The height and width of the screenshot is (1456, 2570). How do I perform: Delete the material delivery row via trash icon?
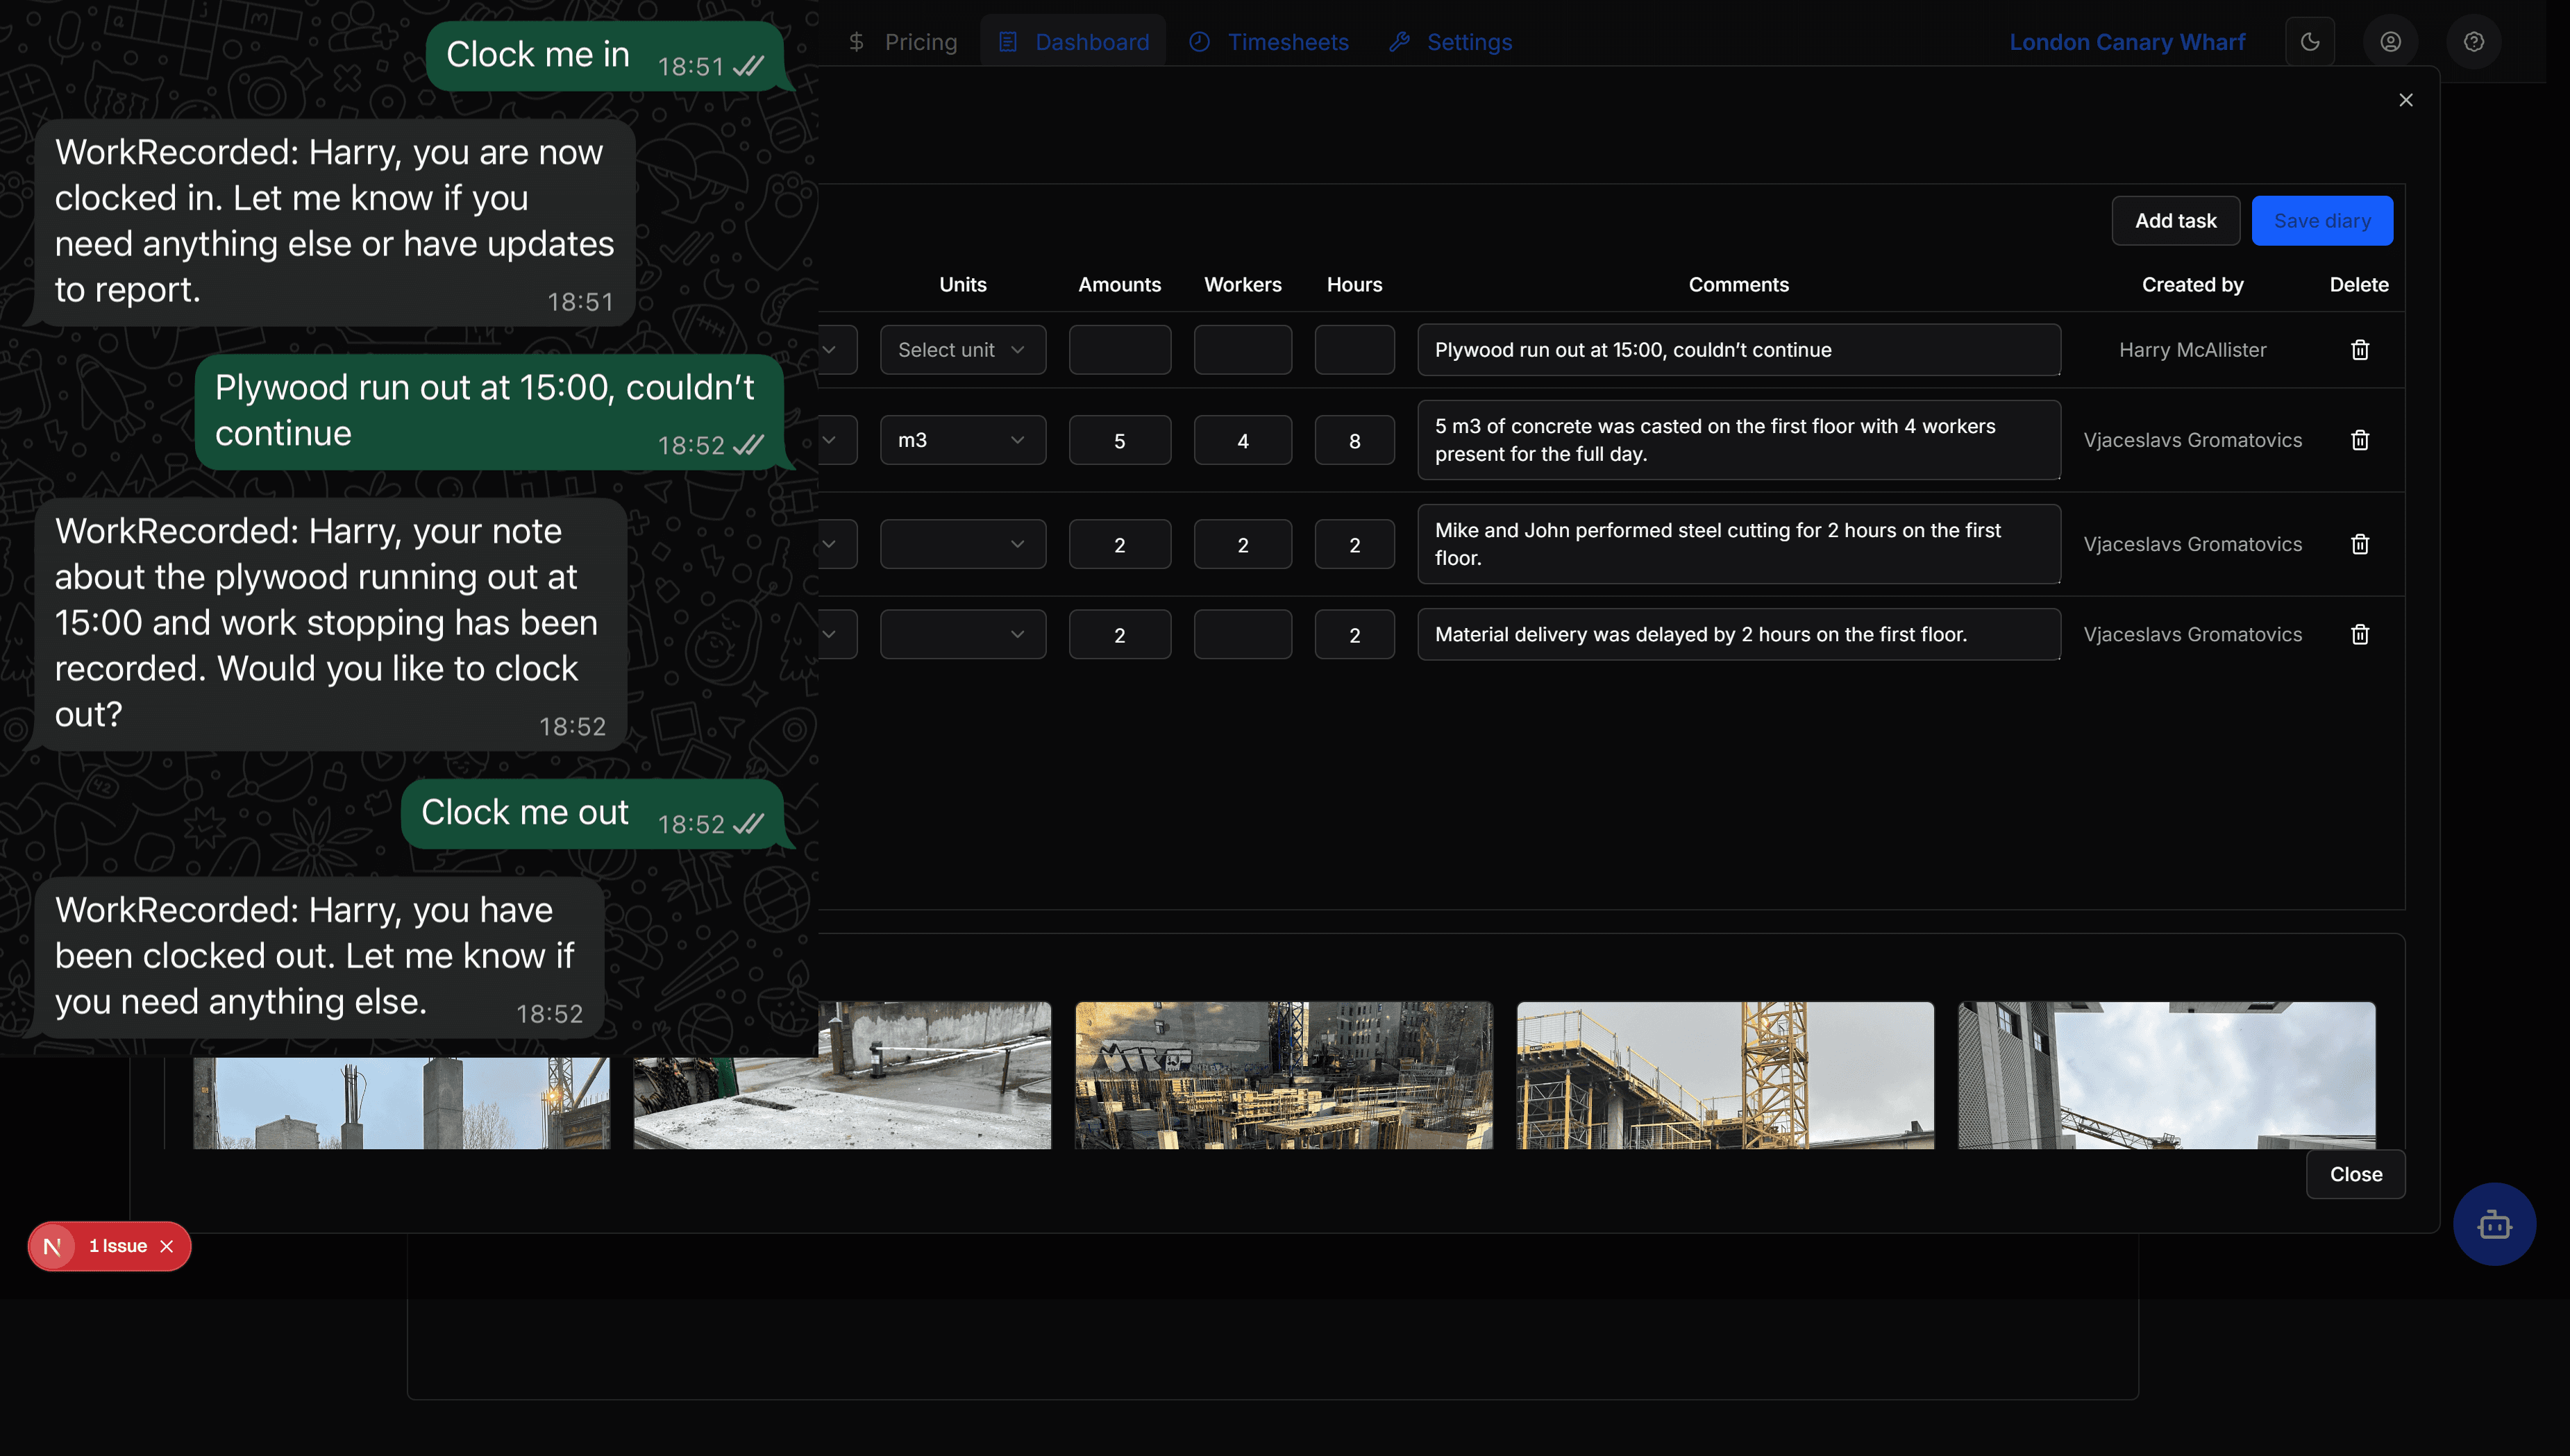2360,634
